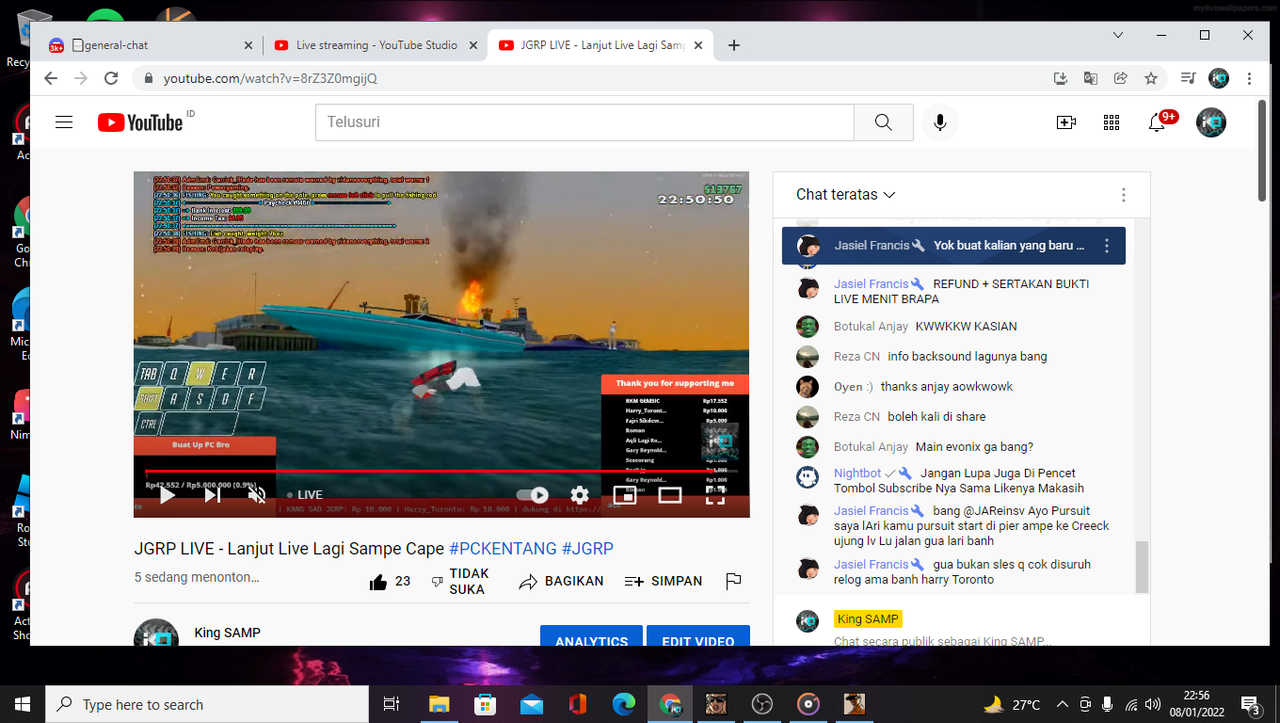Open File Explorer from taskbar

coord(438,704)
